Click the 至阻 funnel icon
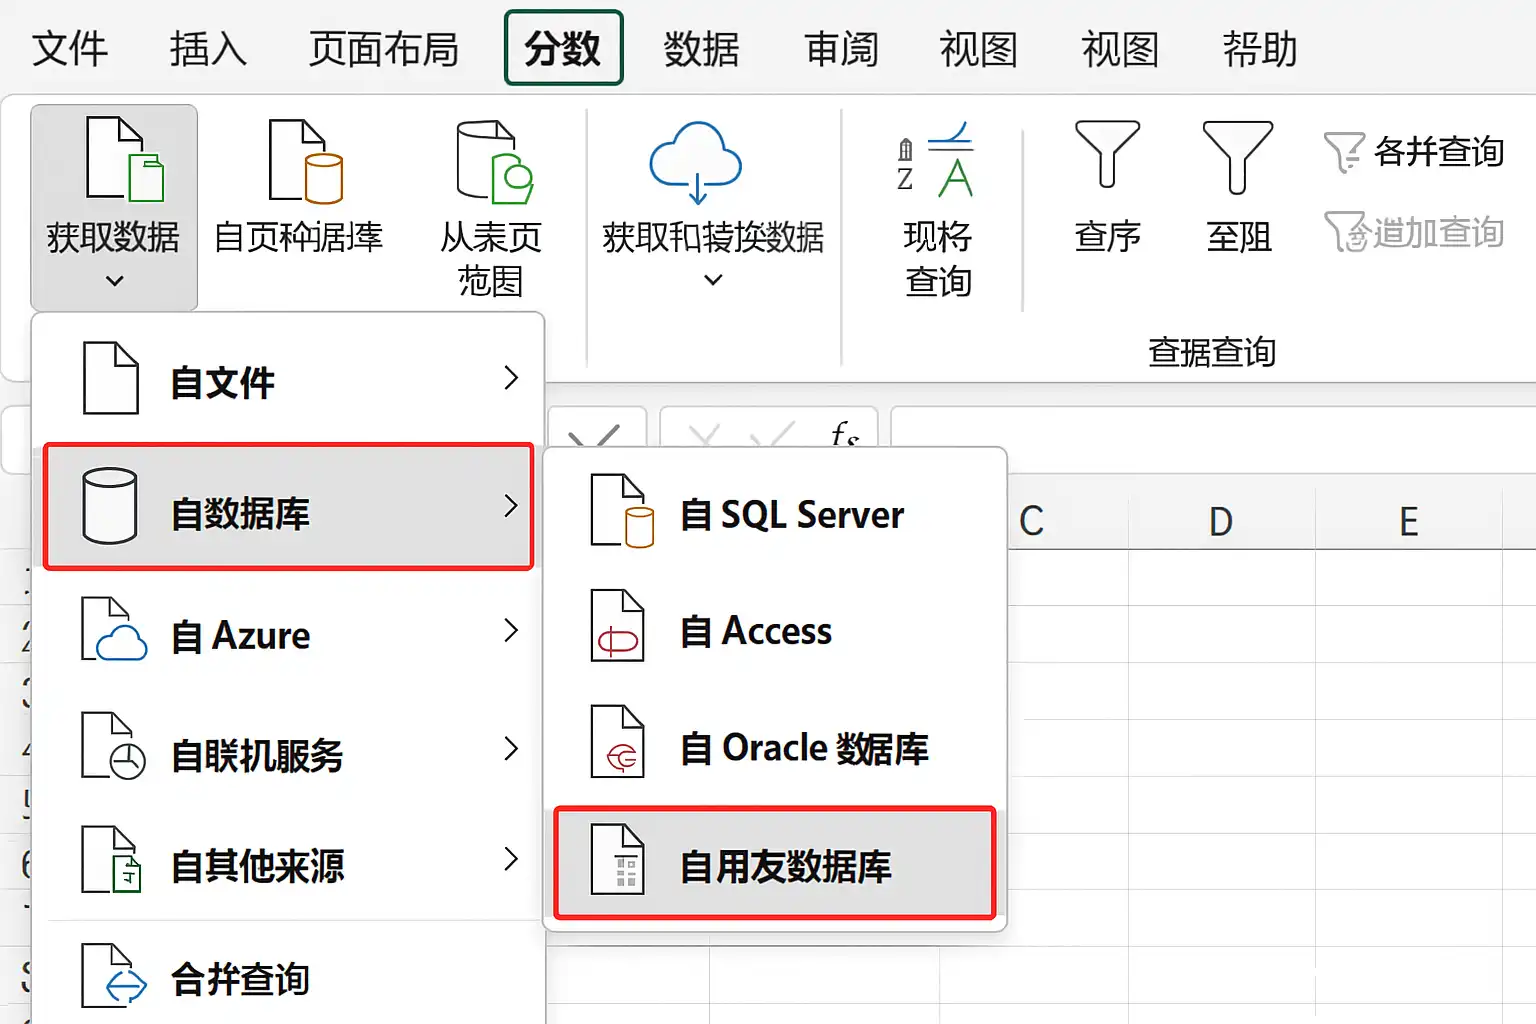 [1238, 157]
